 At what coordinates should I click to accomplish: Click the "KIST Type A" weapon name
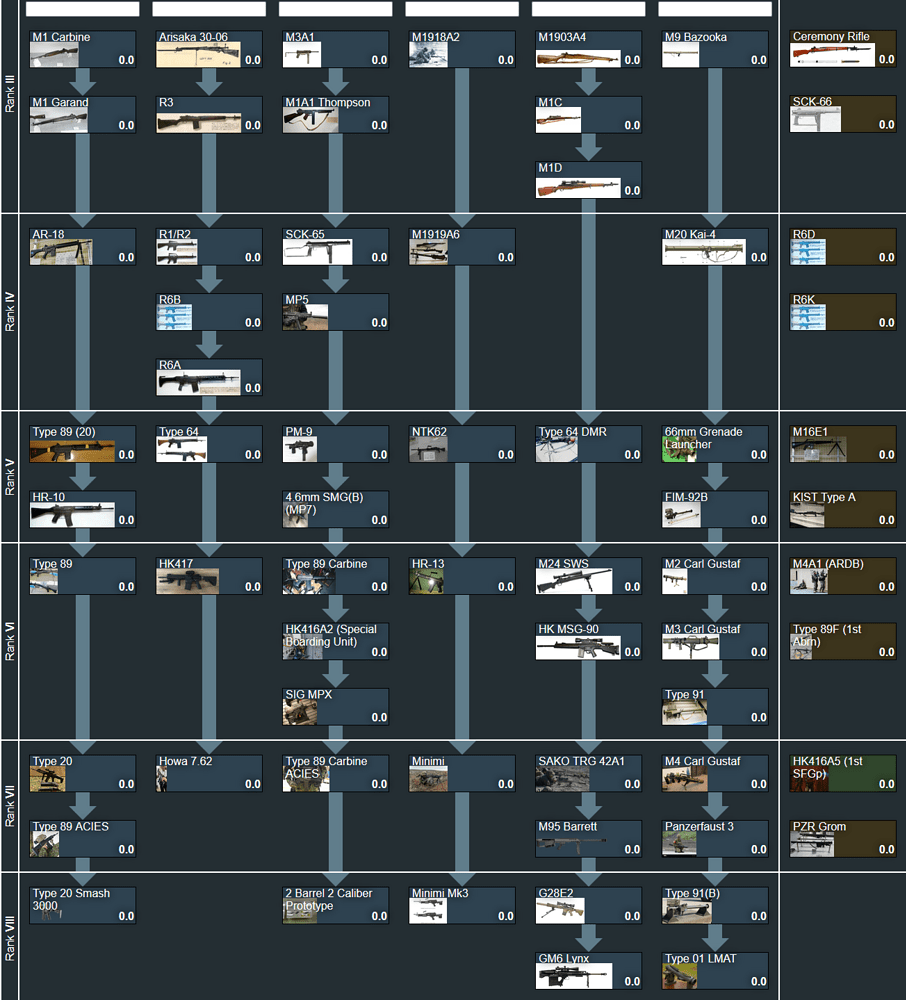[x=824, y=497]
